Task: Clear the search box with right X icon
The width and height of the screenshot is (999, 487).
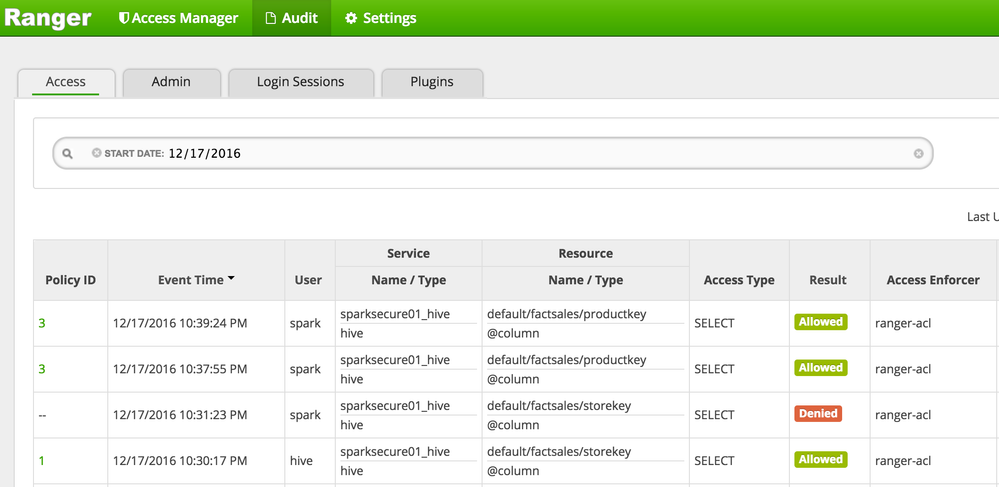Action: point(918,154)
